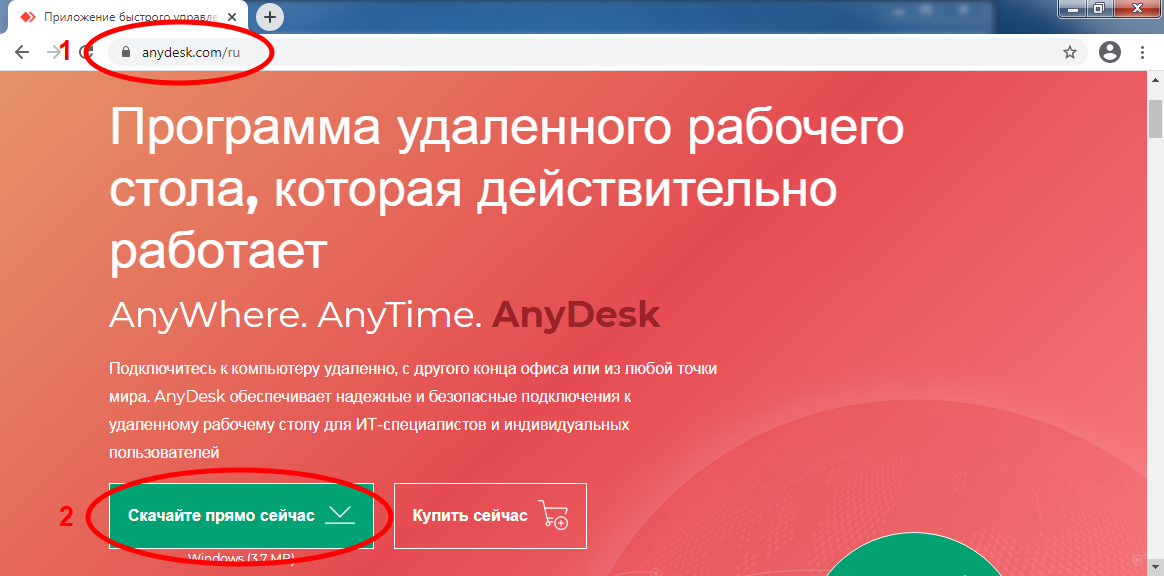Expand the download options chevron on the green button
The height and width of the screenshot is (576, 1164).
pyautogui.click(x=340, y=511)
